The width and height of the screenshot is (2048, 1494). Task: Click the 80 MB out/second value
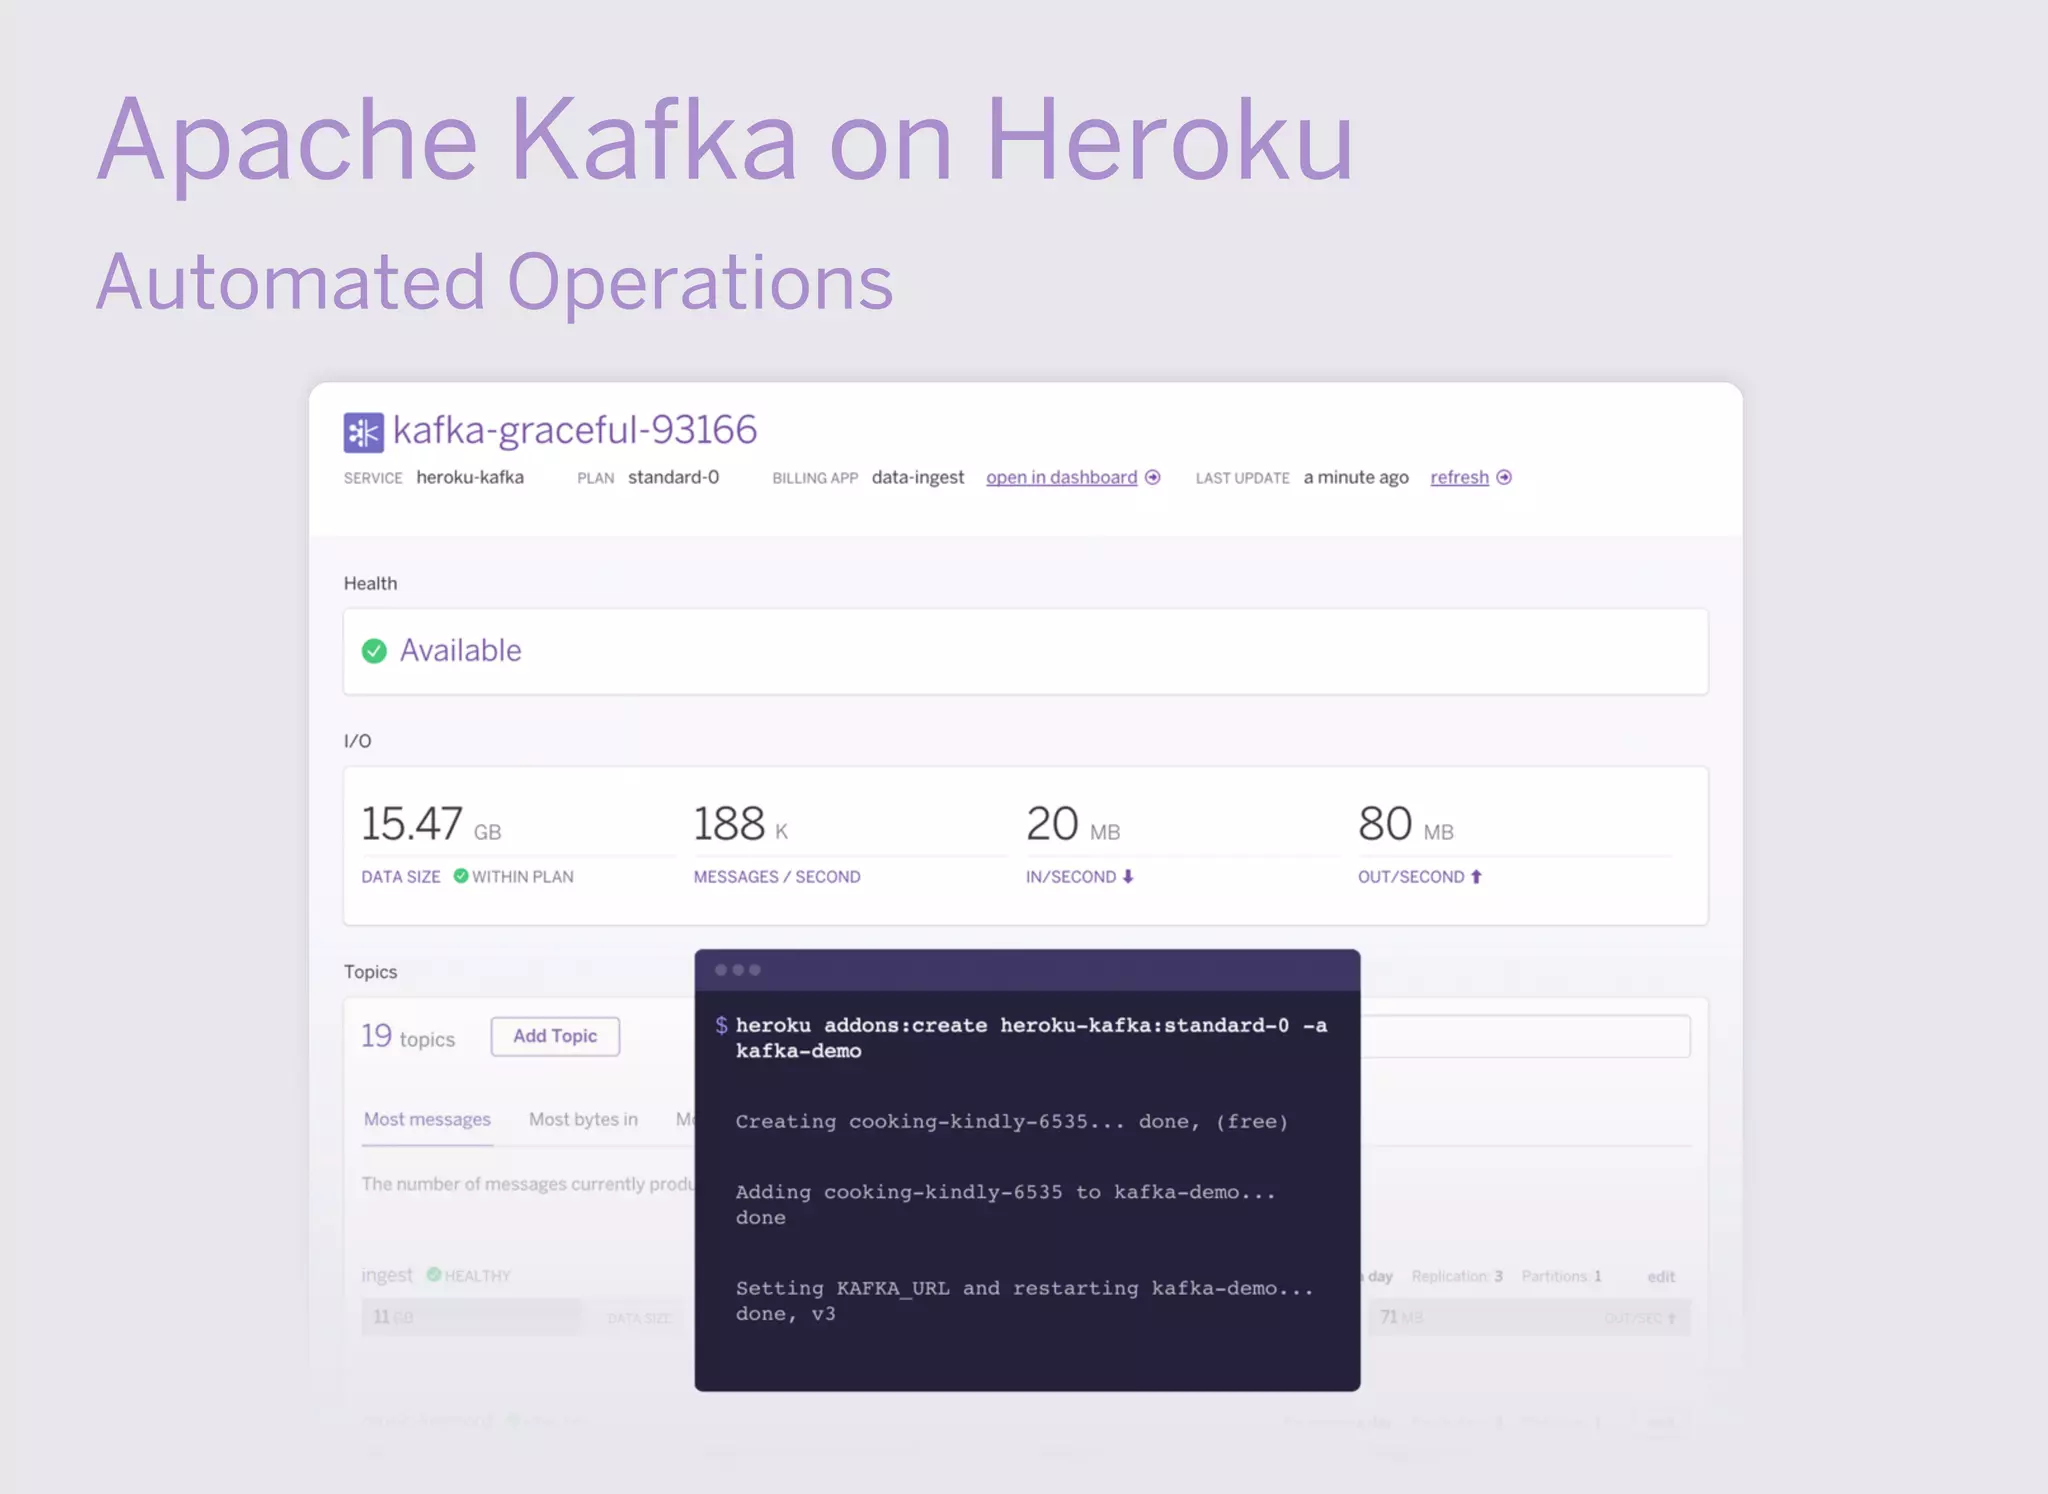[x=1406, y=824]
